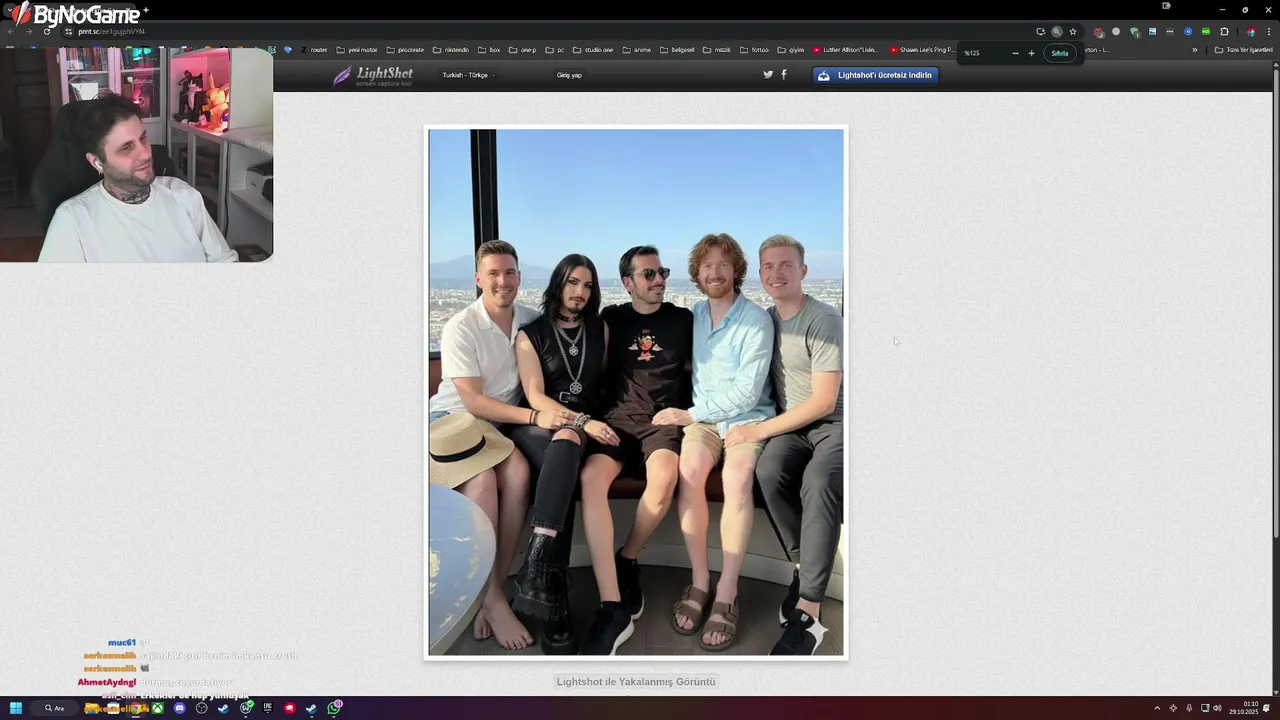
Task: Click the taskbar volume icon
Action: [x=1217, y=708]
